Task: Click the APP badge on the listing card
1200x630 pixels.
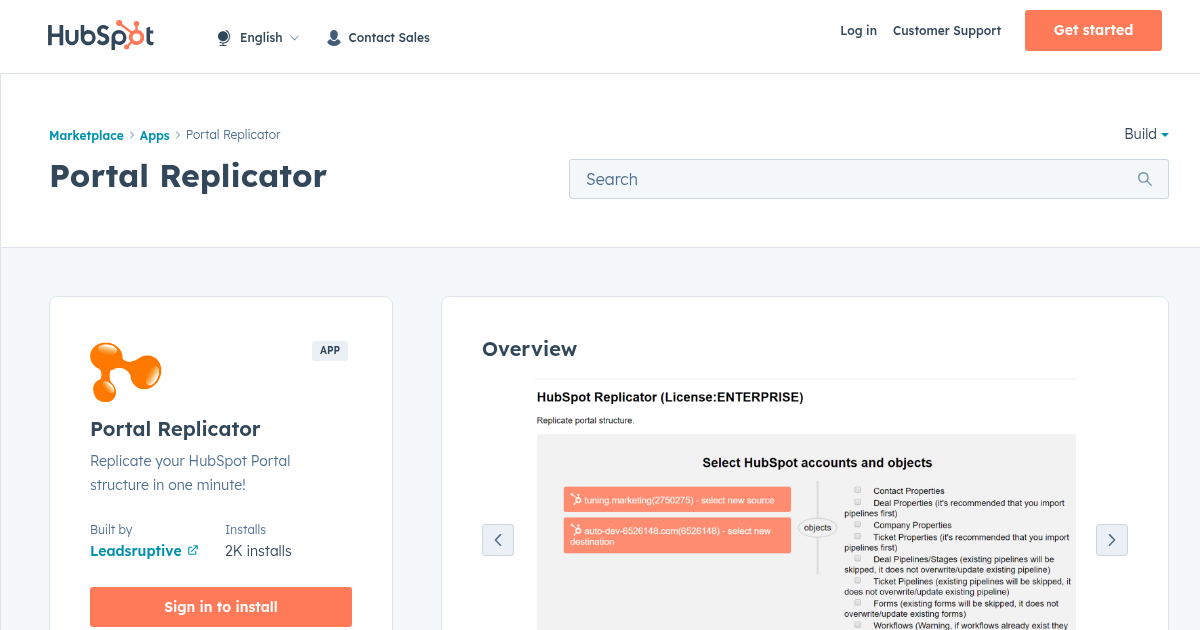Action: click(x=330, y=350)
